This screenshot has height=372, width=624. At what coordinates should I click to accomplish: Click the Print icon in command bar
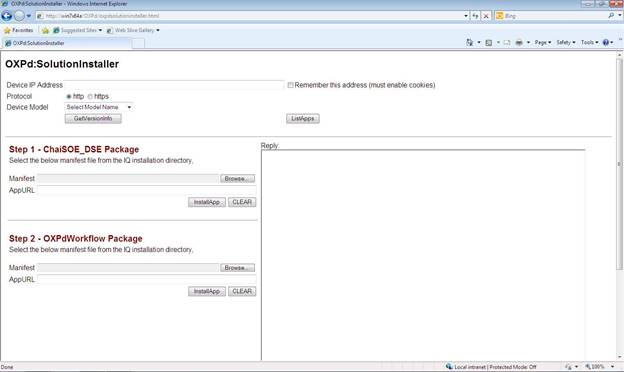coord(519,42)
